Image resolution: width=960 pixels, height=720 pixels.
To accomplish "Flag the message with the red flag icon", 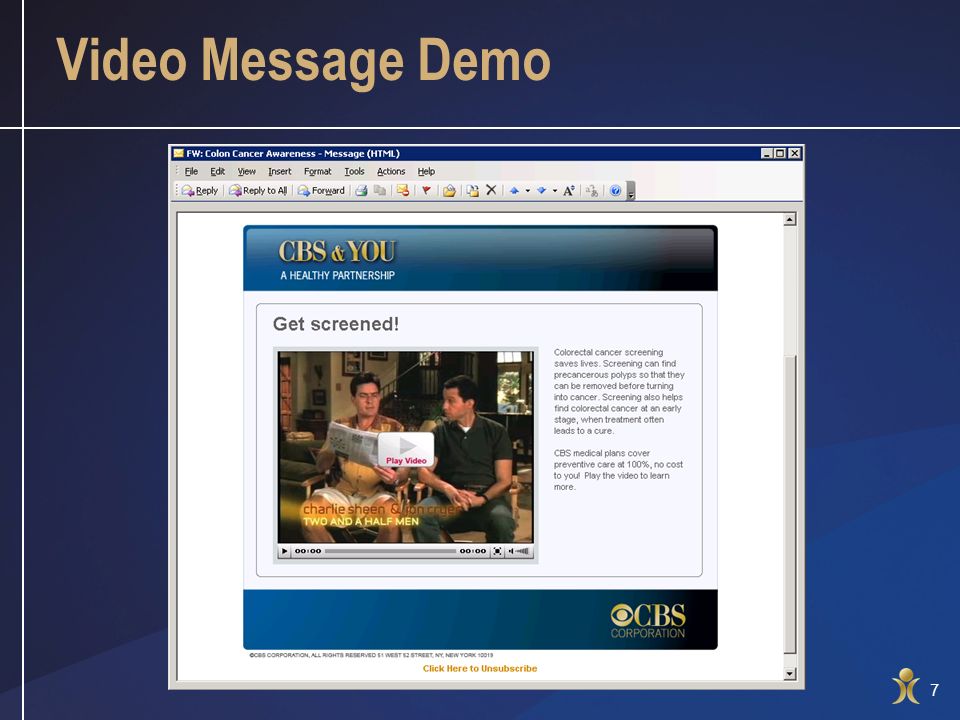I will (x=426, y=190).
